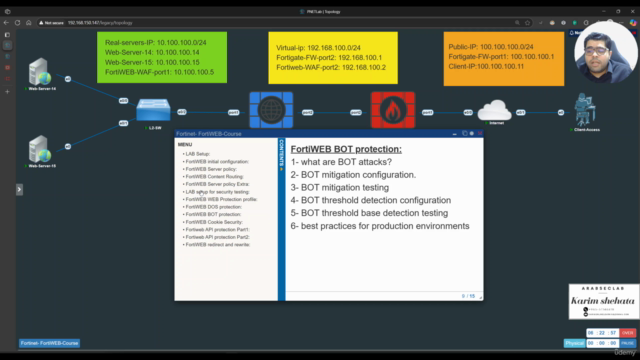
Task: Reload the PNETLab topology page
Action: click(x=17, y=23)
